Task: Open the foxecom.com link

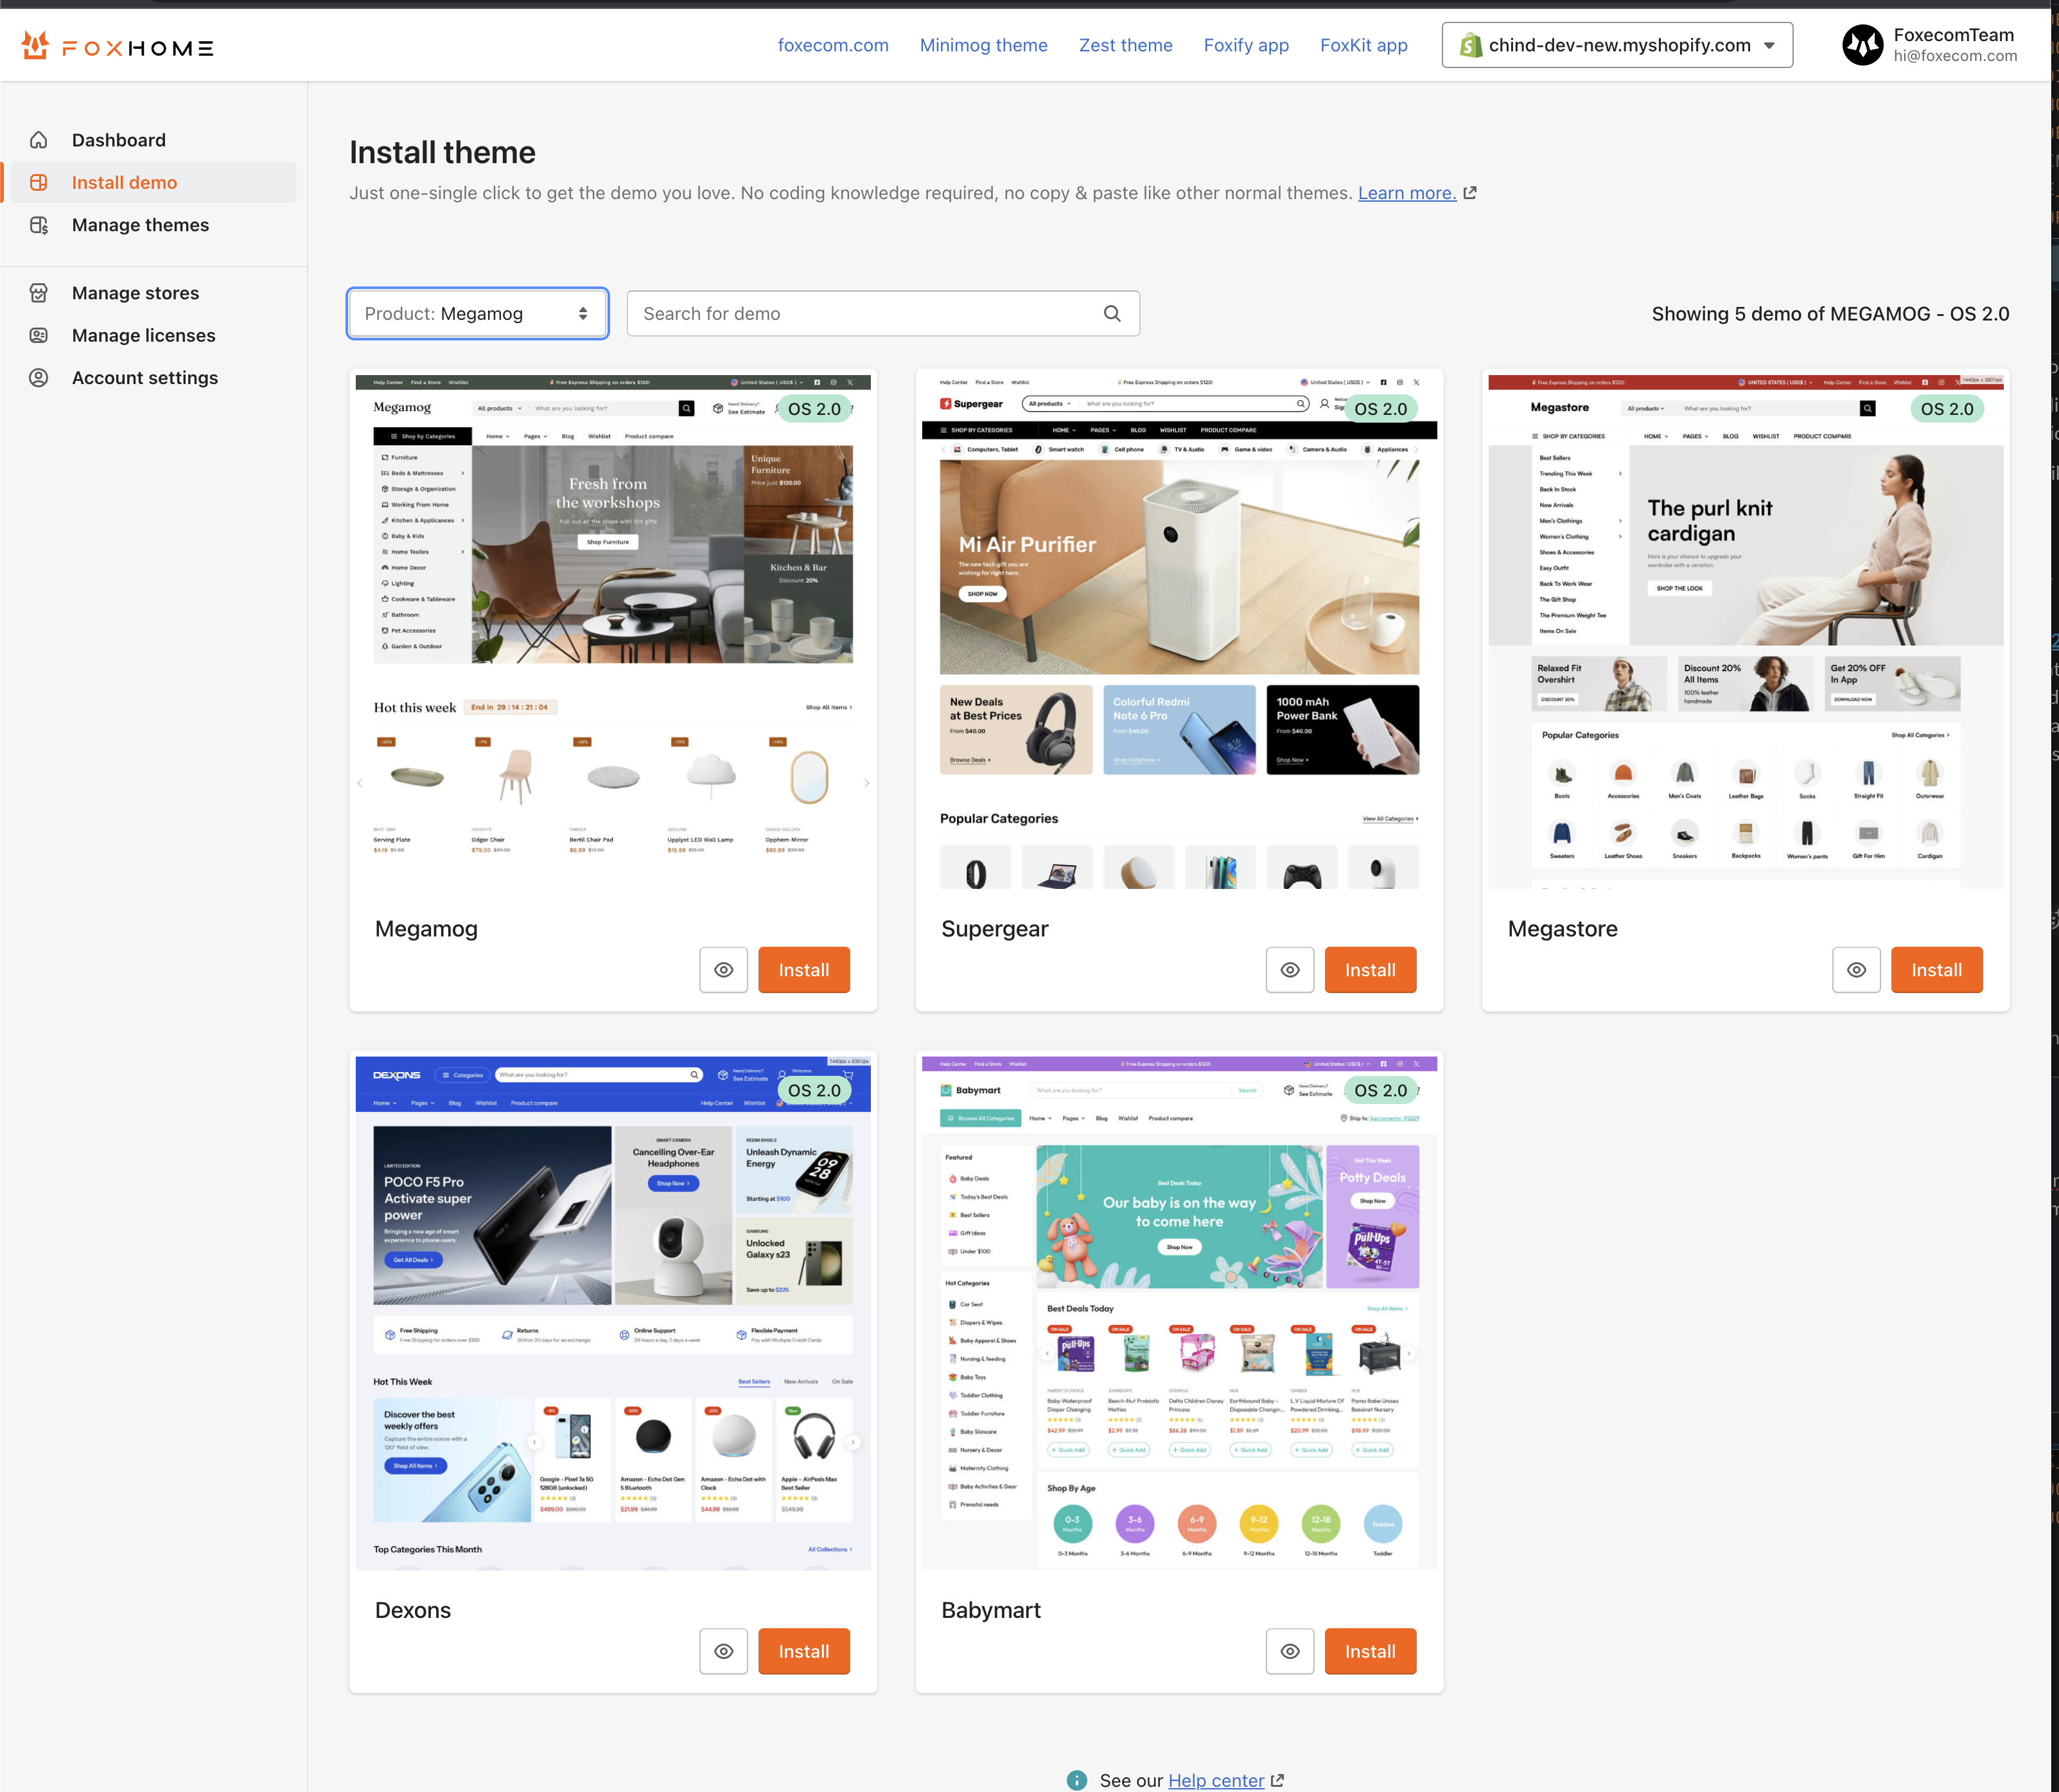Action: click(x=833, y=45)
